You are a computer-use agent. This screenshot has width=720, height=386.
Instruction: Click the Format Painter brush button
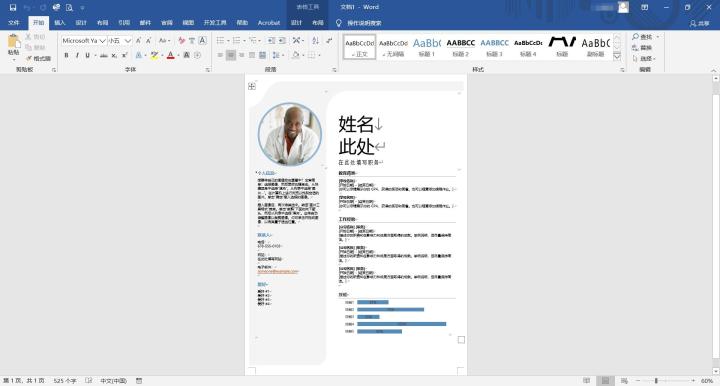point(38,58)
